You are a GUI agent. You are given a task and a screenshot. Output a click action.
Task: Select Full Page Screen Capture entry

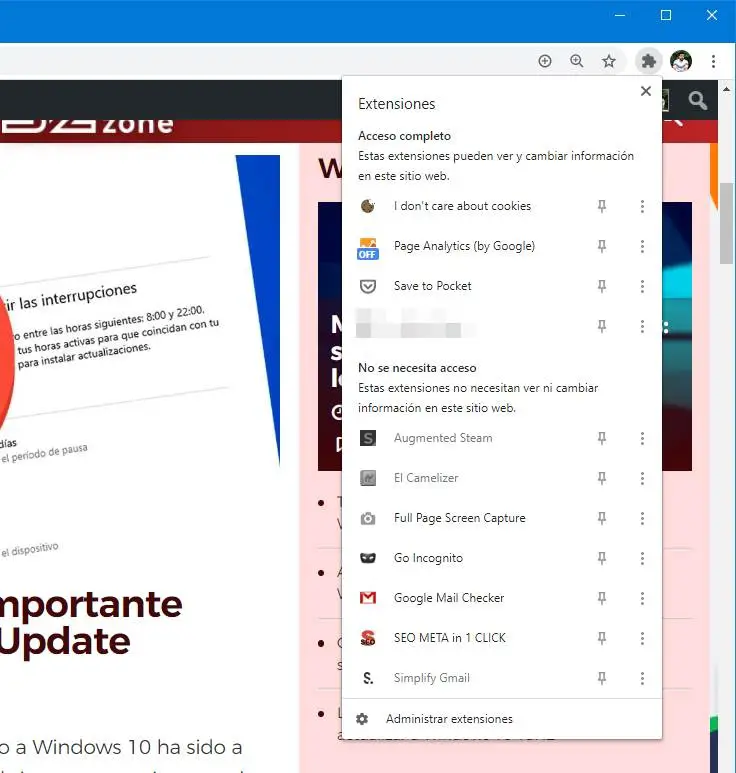point(459,518)
